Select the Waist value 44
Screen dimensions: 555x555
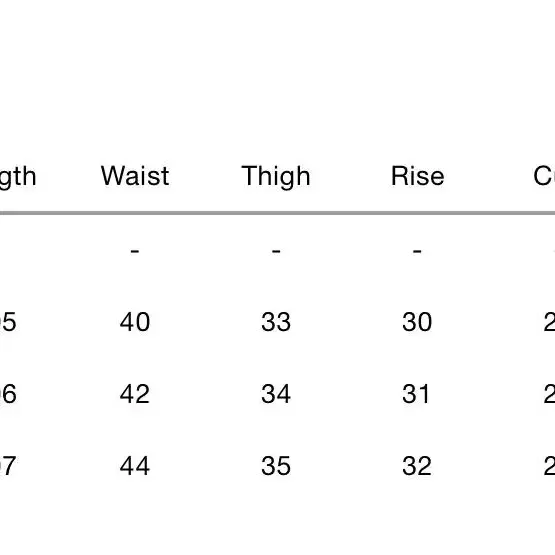click(x=135, y=466)
